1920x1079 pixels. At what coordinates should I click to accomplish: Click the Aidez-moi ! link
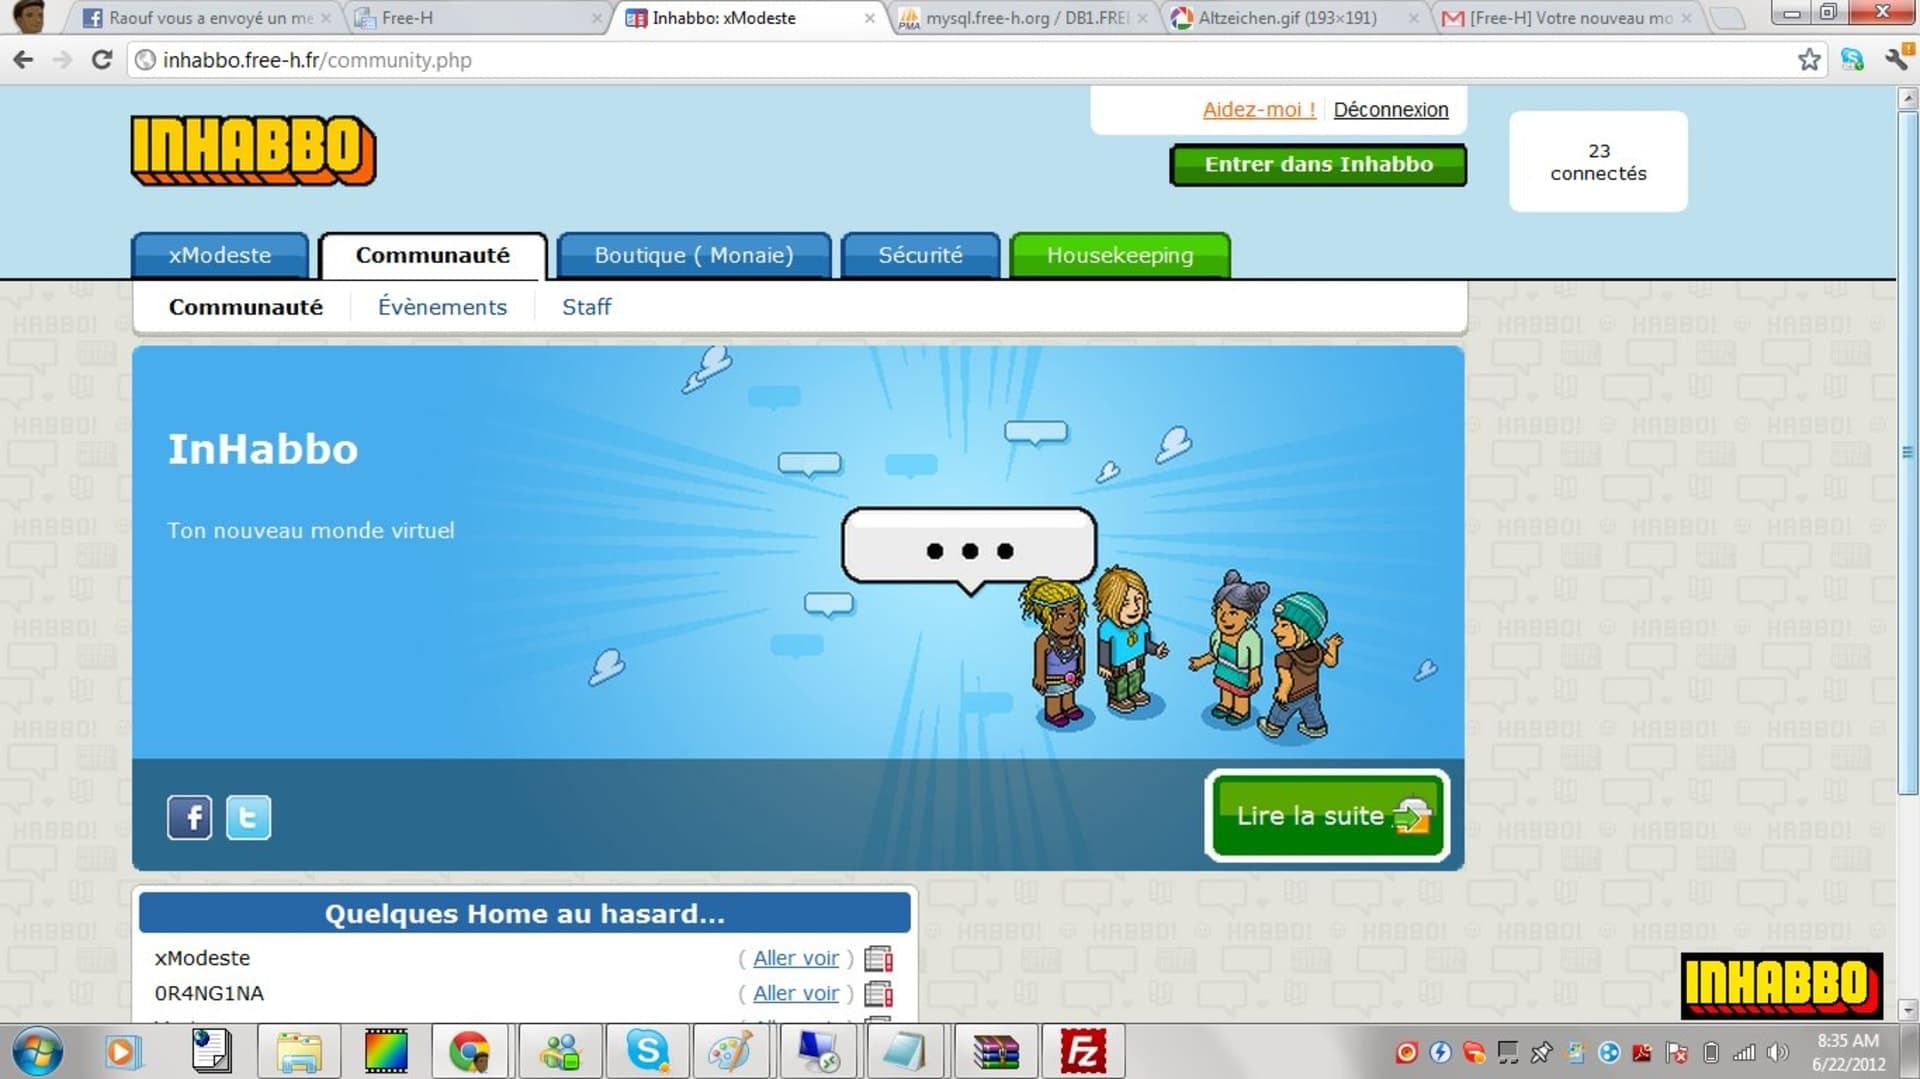point(1259,110)
